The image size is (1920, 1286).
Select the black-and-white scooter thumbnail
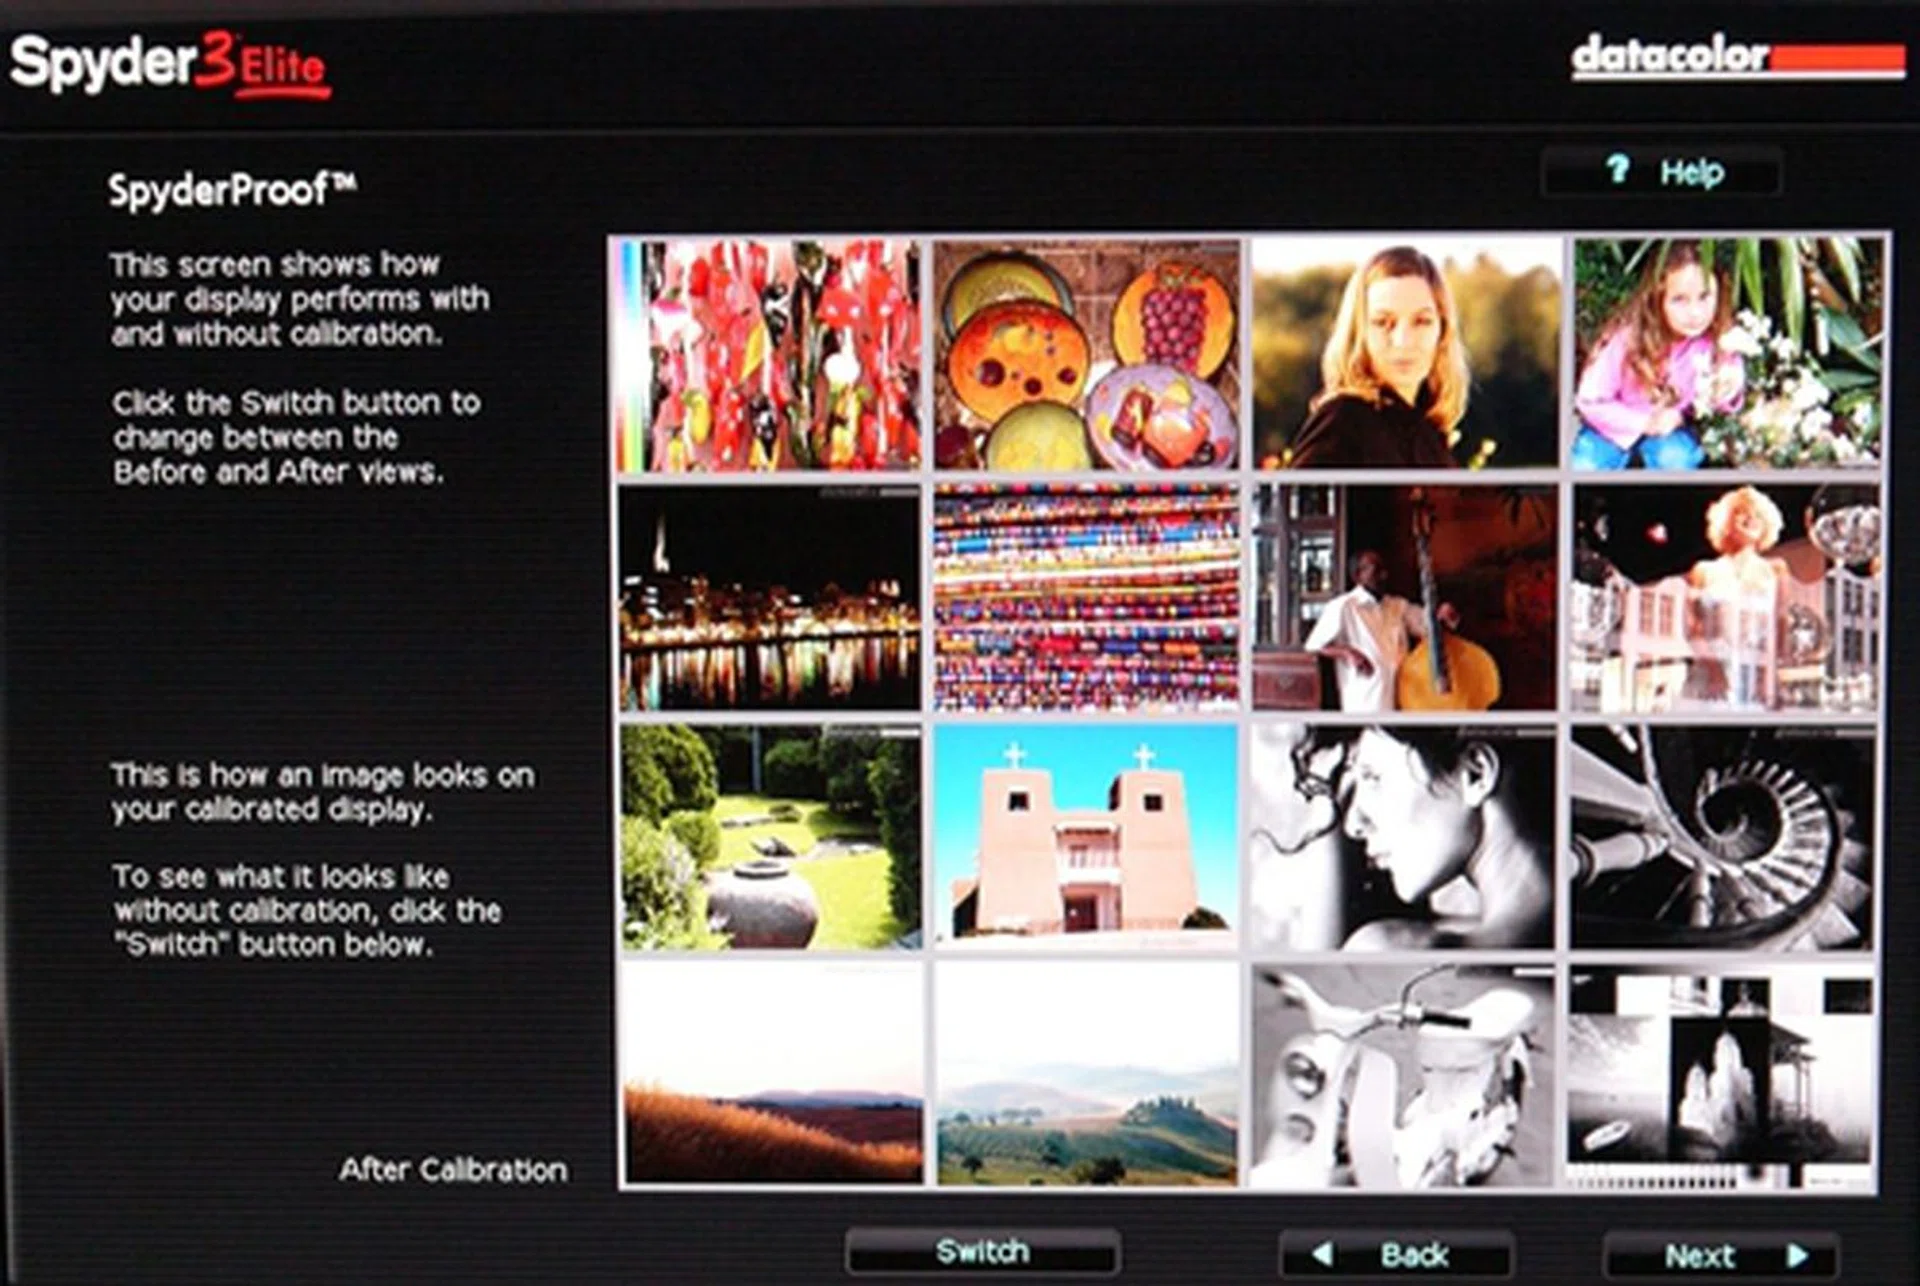[x=1403, y=1076]
